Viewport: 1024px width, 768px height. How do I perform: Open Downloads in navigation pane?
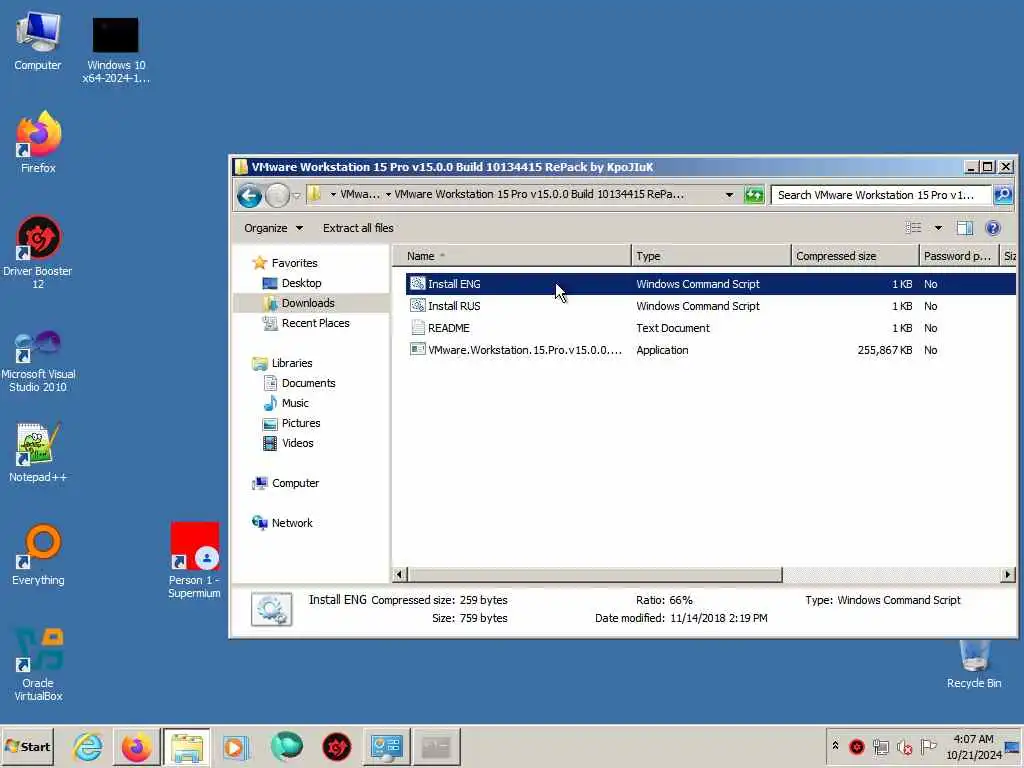pyautogui.click(x=308, y=303)
